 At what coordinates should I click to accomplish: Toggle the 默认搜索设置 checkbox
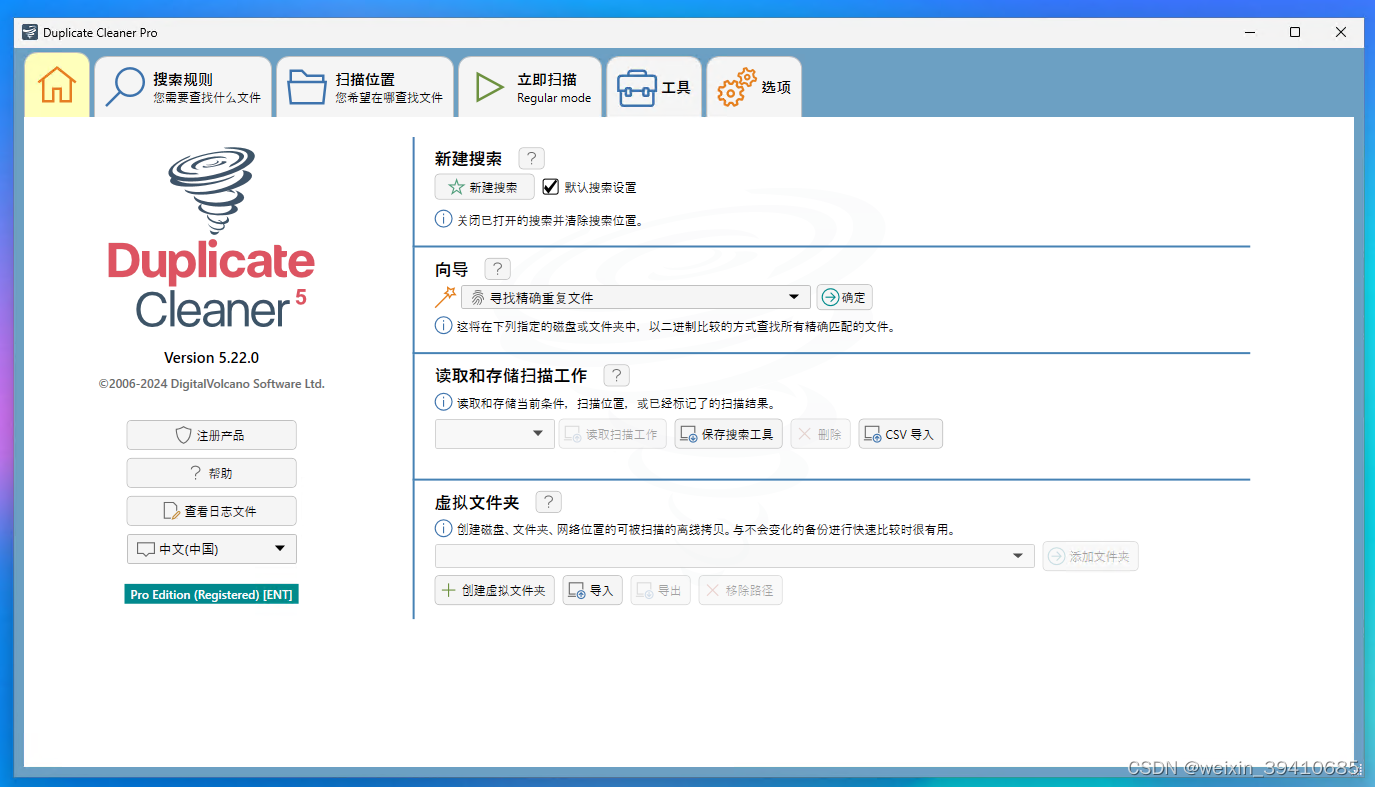coord(551,187)
